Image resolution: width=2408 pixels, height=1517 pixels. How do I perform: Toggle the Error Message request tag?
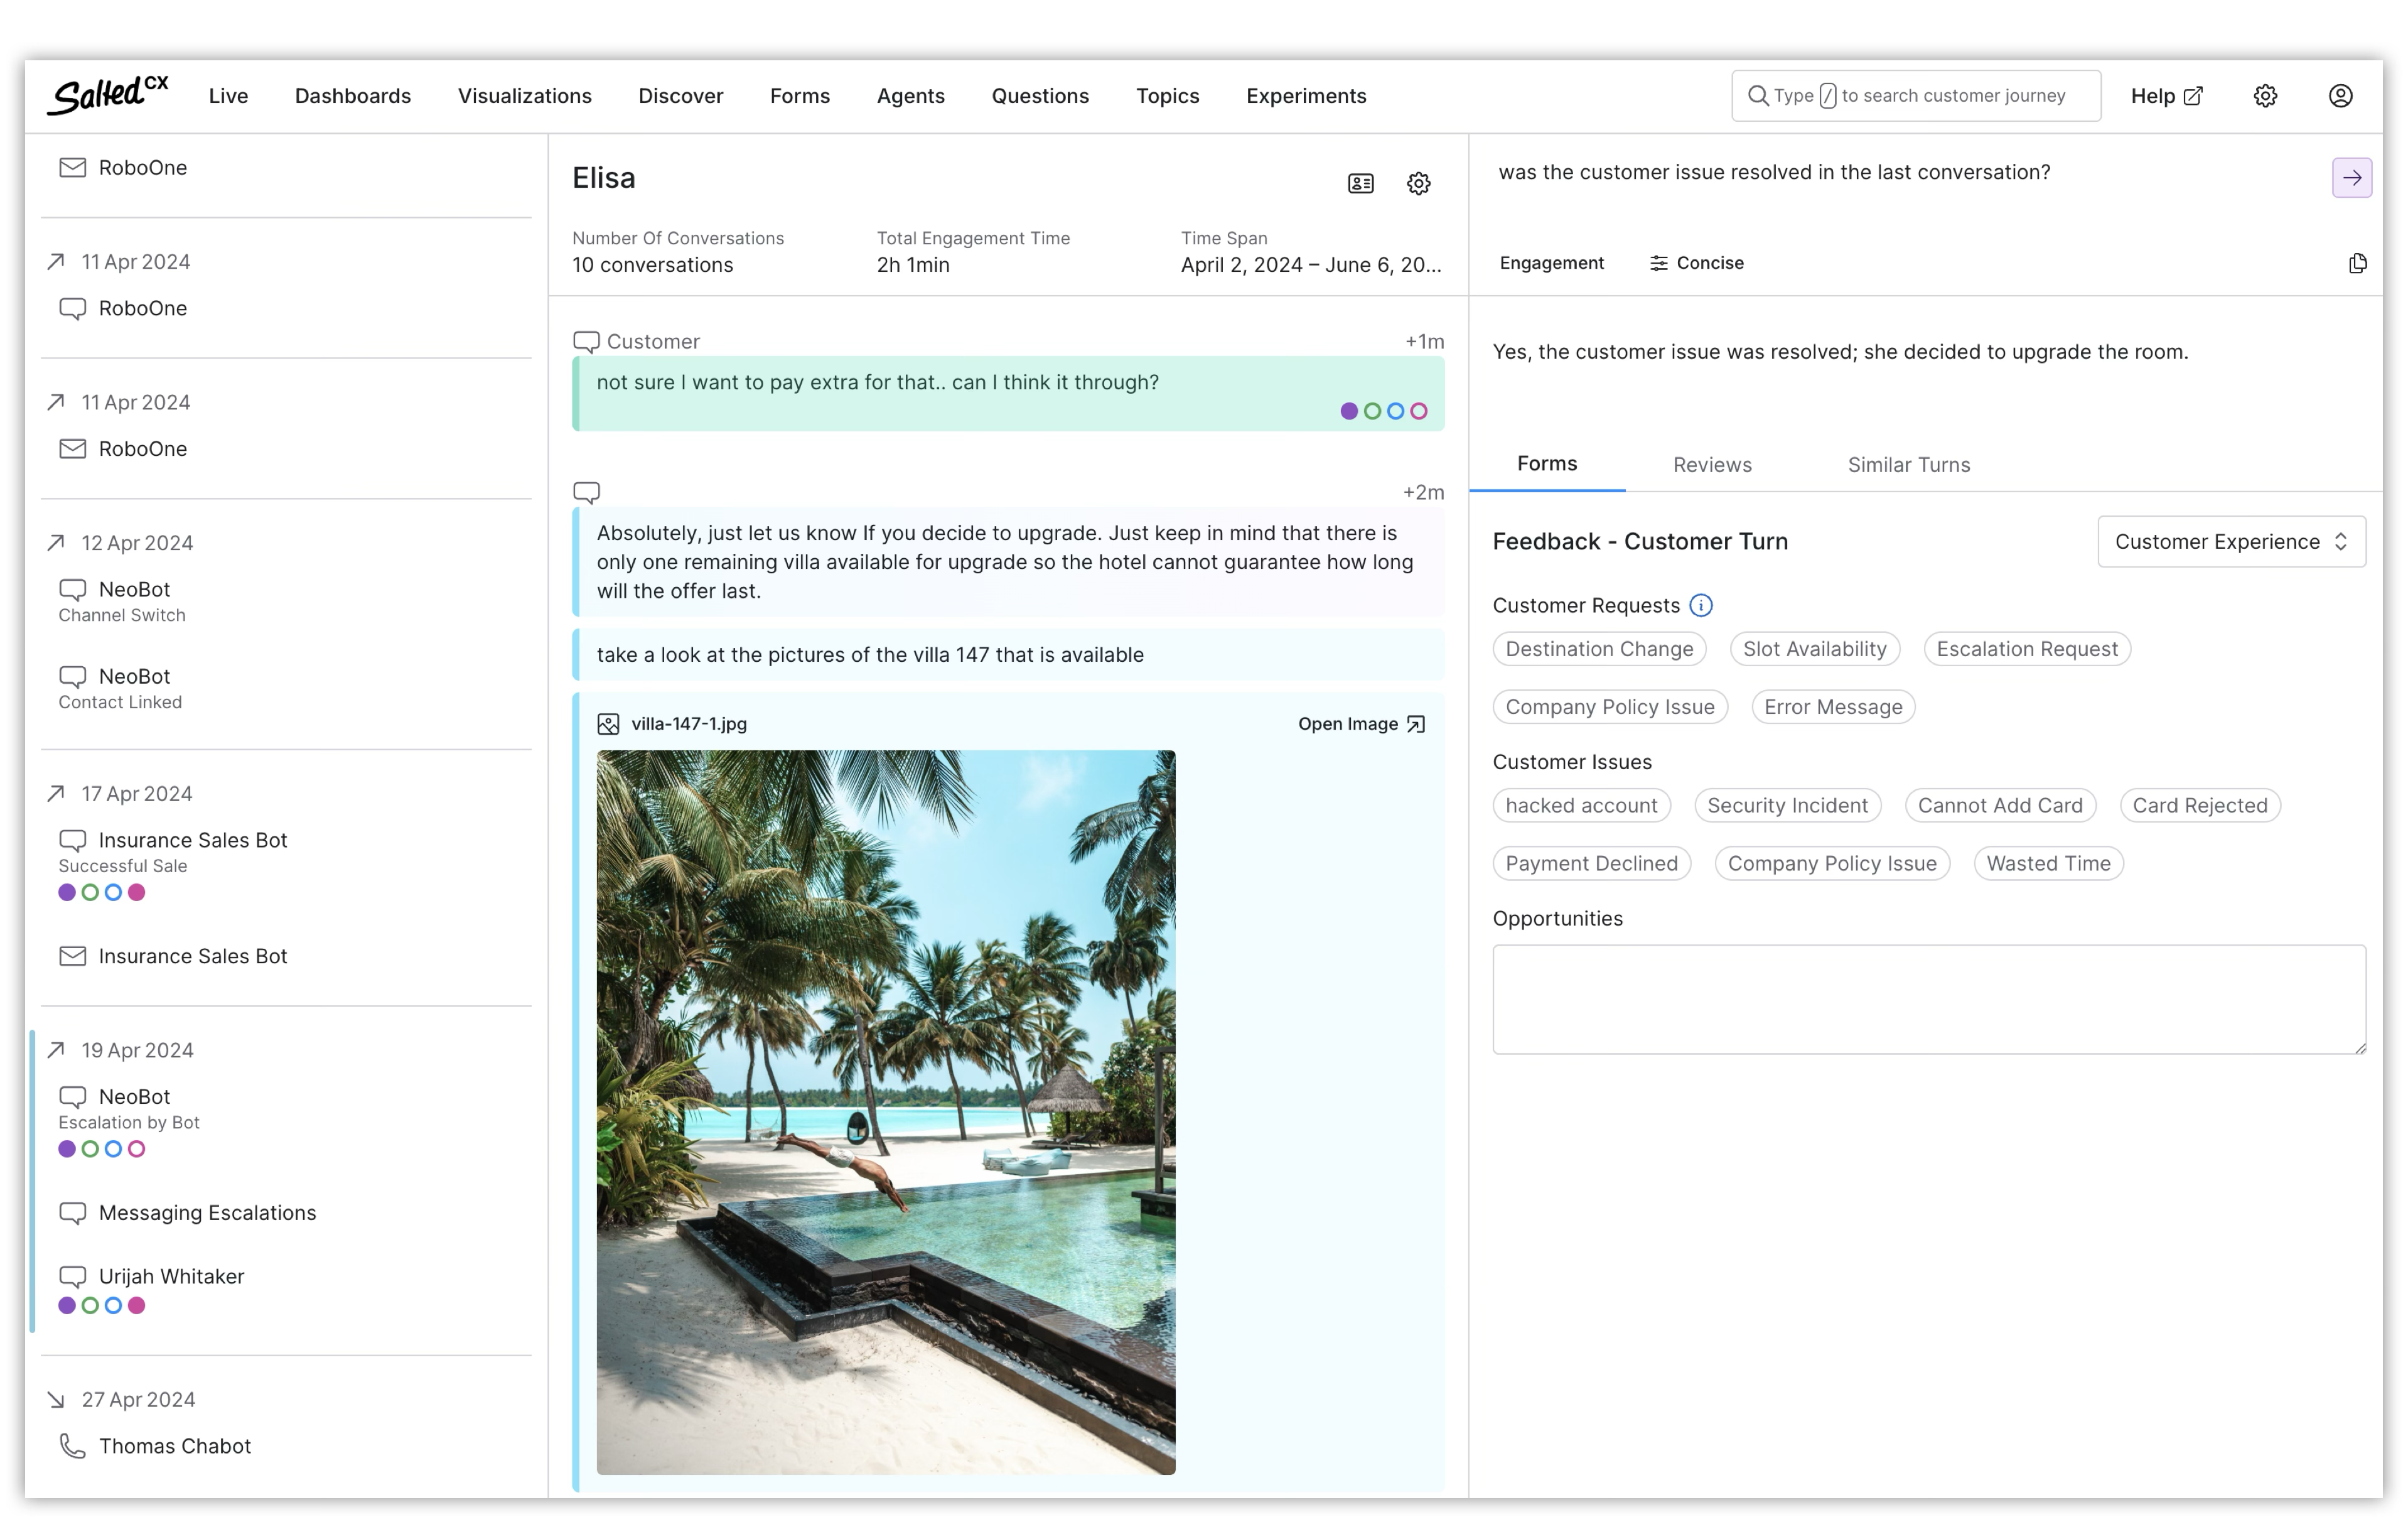[x=1833, y=707]
